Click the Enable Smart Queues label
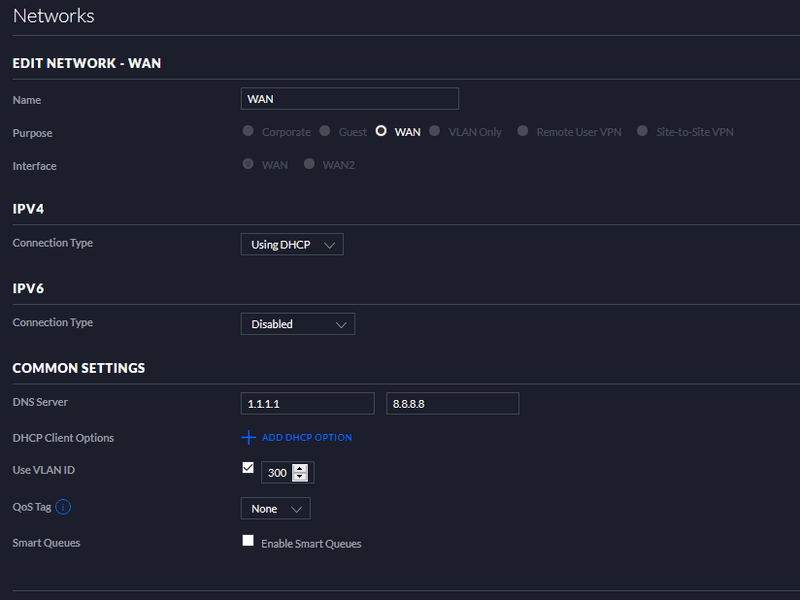 pyautogui.click(x=311, y=544)
